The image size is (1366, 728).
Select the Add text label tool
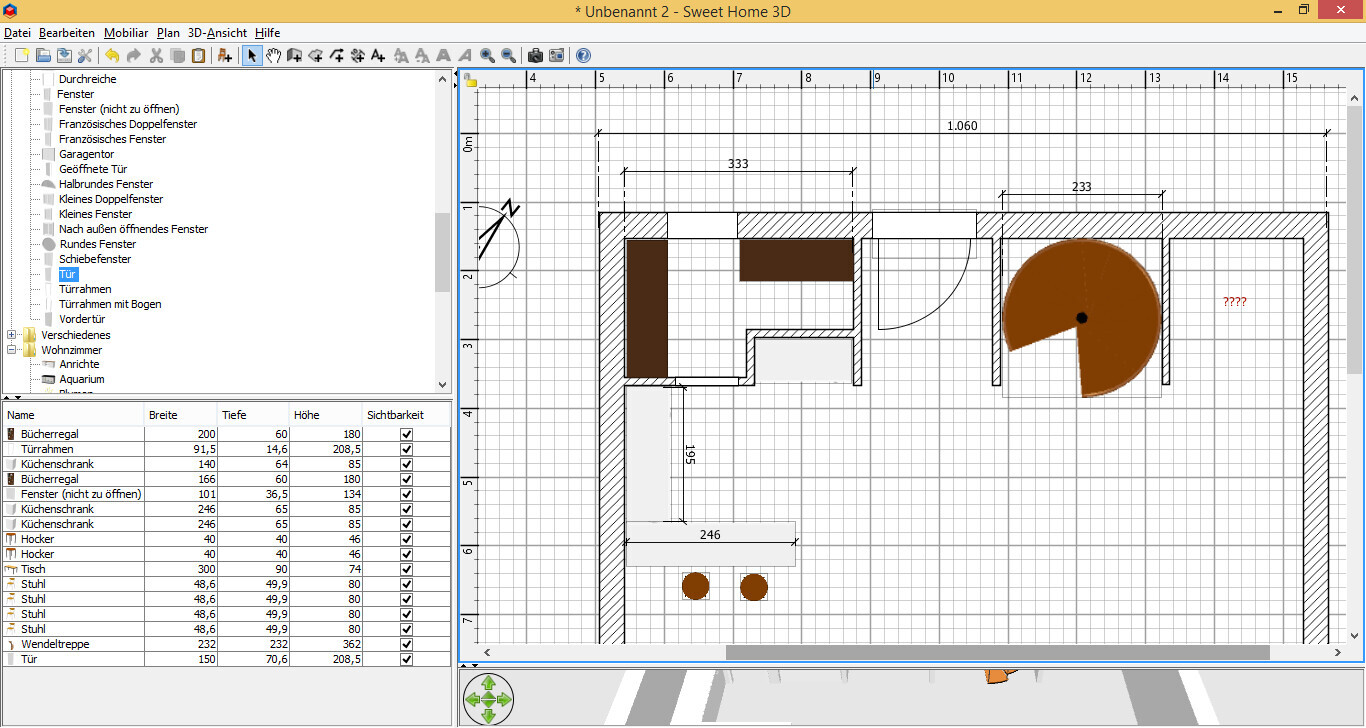378,55
